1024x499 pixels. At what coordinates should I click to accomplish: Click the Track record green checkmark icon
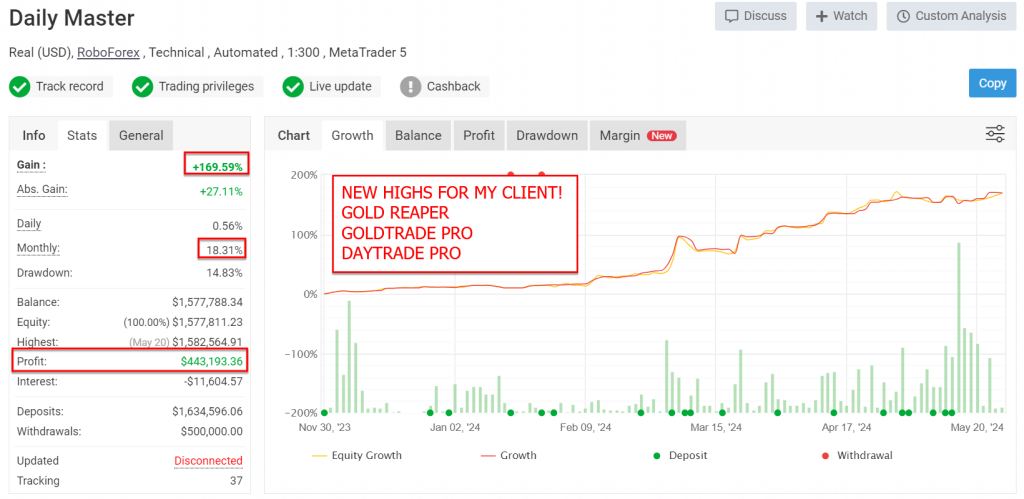click(19, 87)
